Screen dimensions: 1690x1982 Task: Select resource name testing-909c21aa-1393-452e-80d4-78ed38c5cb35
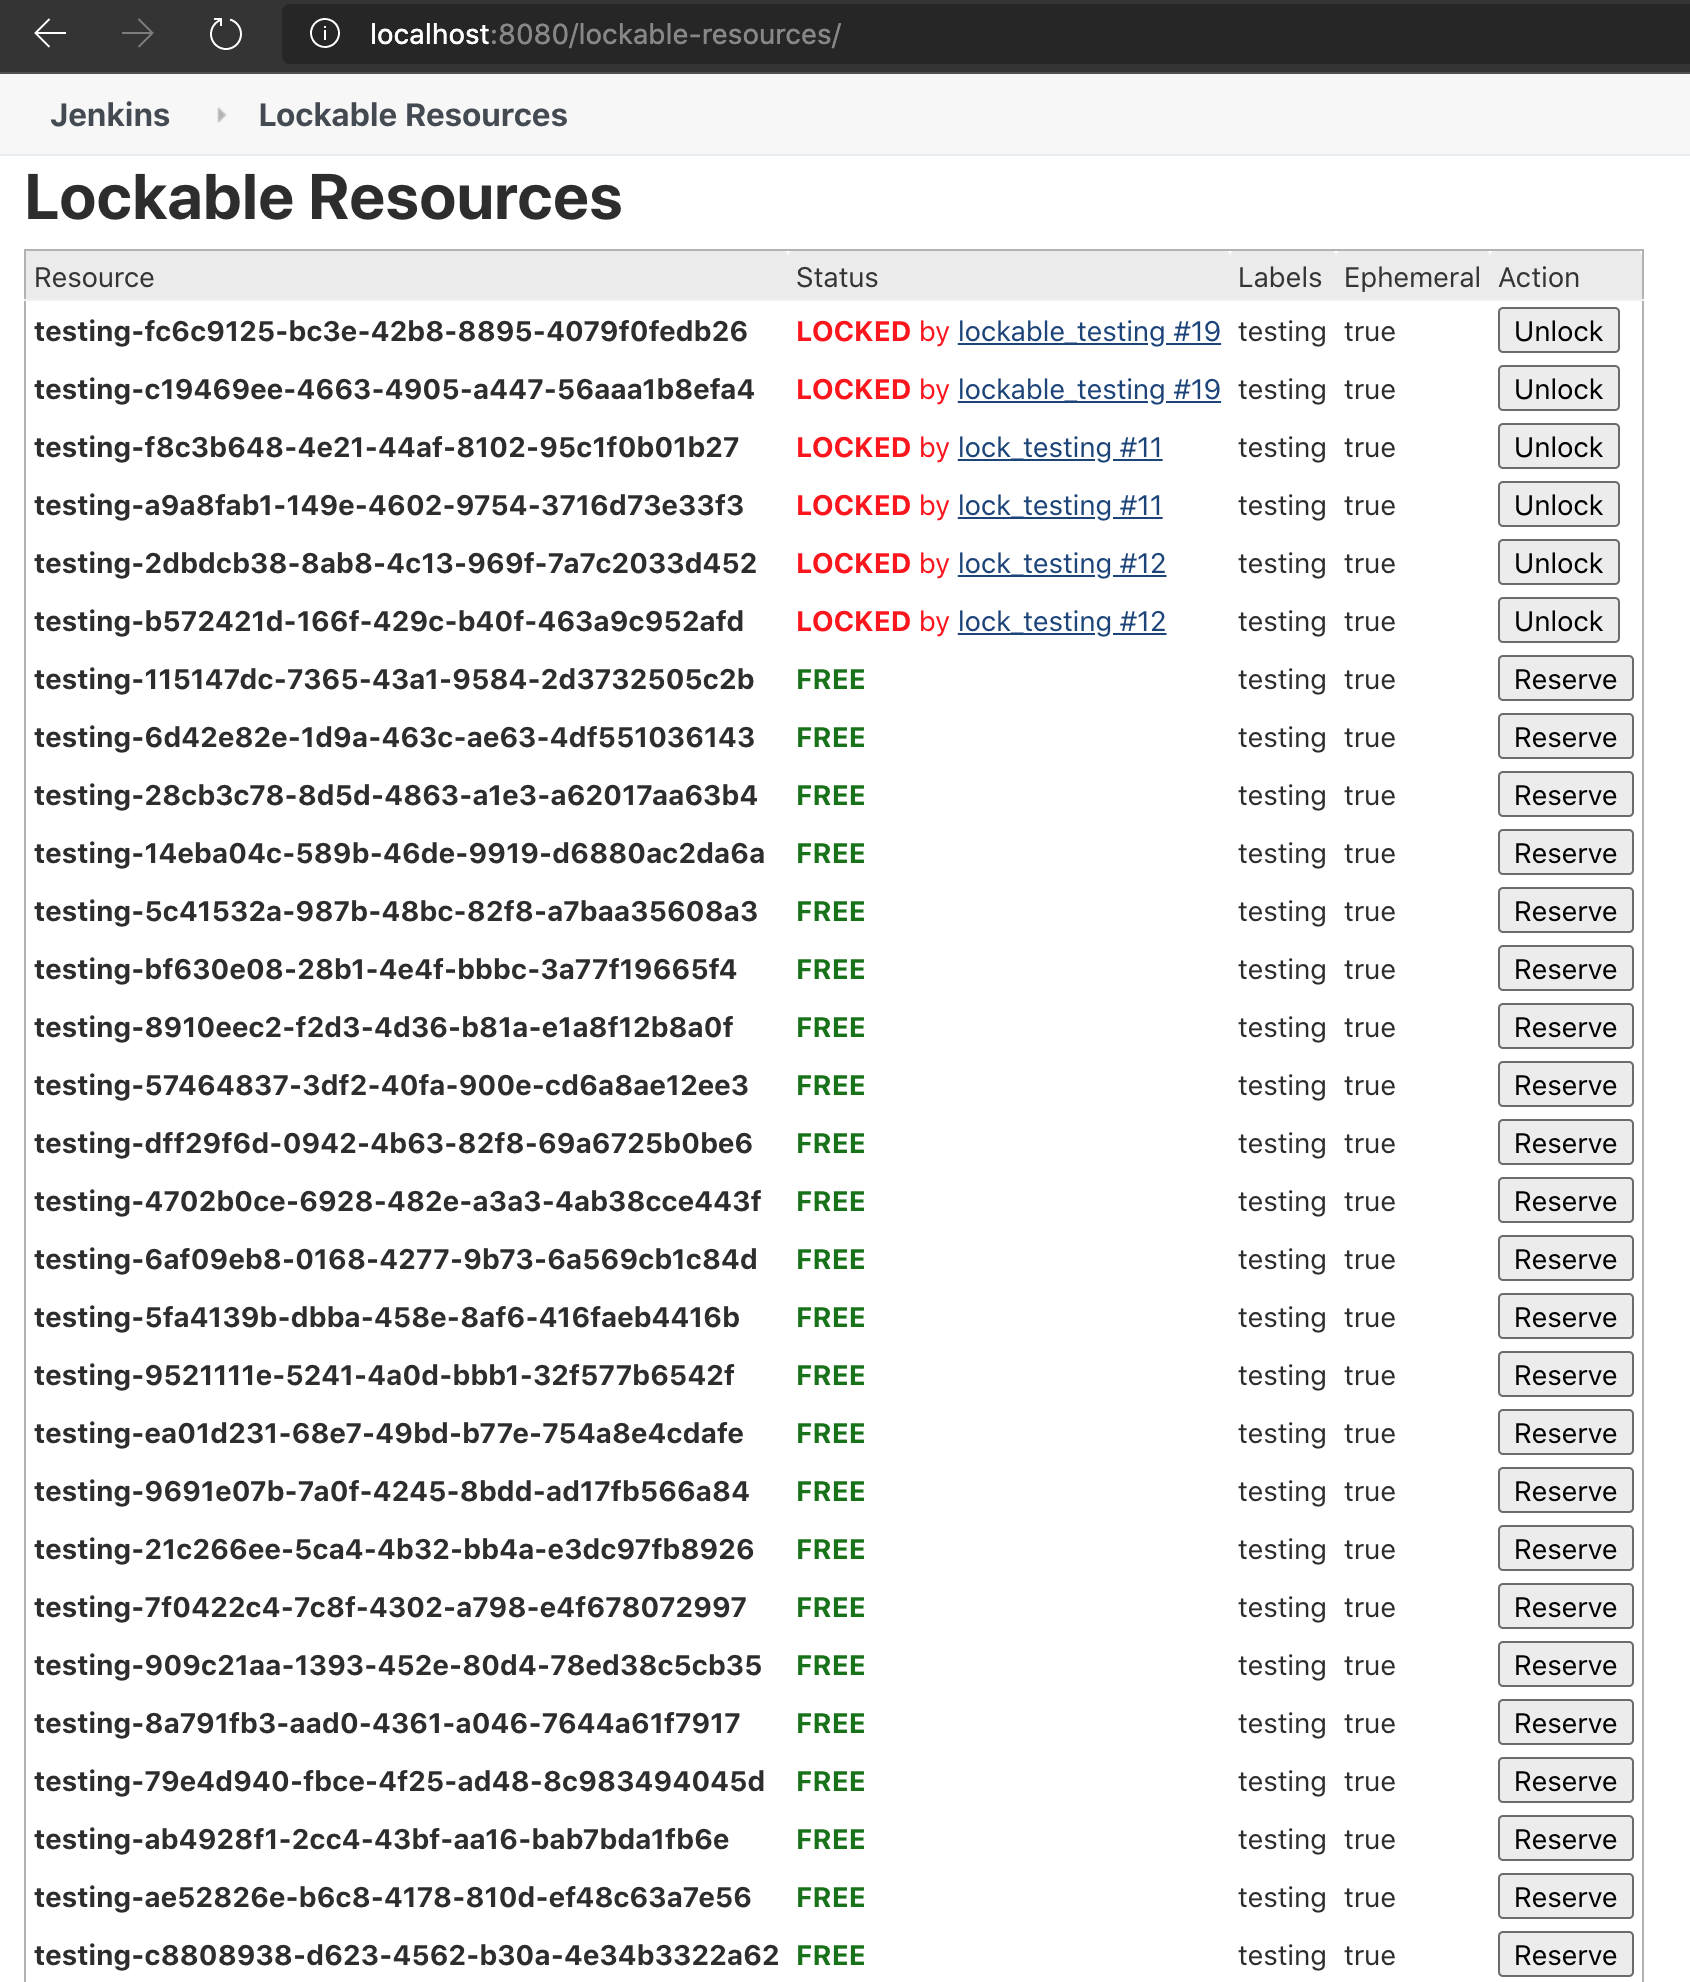(x=398, y=1665)
